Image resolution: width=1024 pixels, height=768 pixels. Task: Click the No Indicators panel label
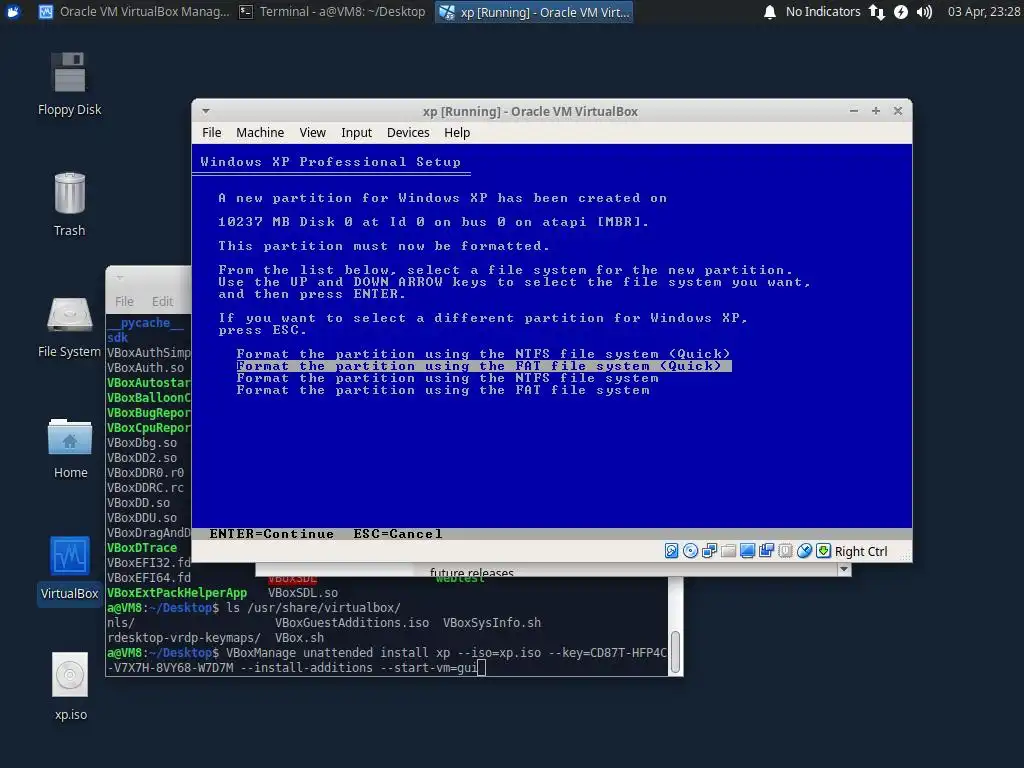pyautogui.click(x=823, y=12)
